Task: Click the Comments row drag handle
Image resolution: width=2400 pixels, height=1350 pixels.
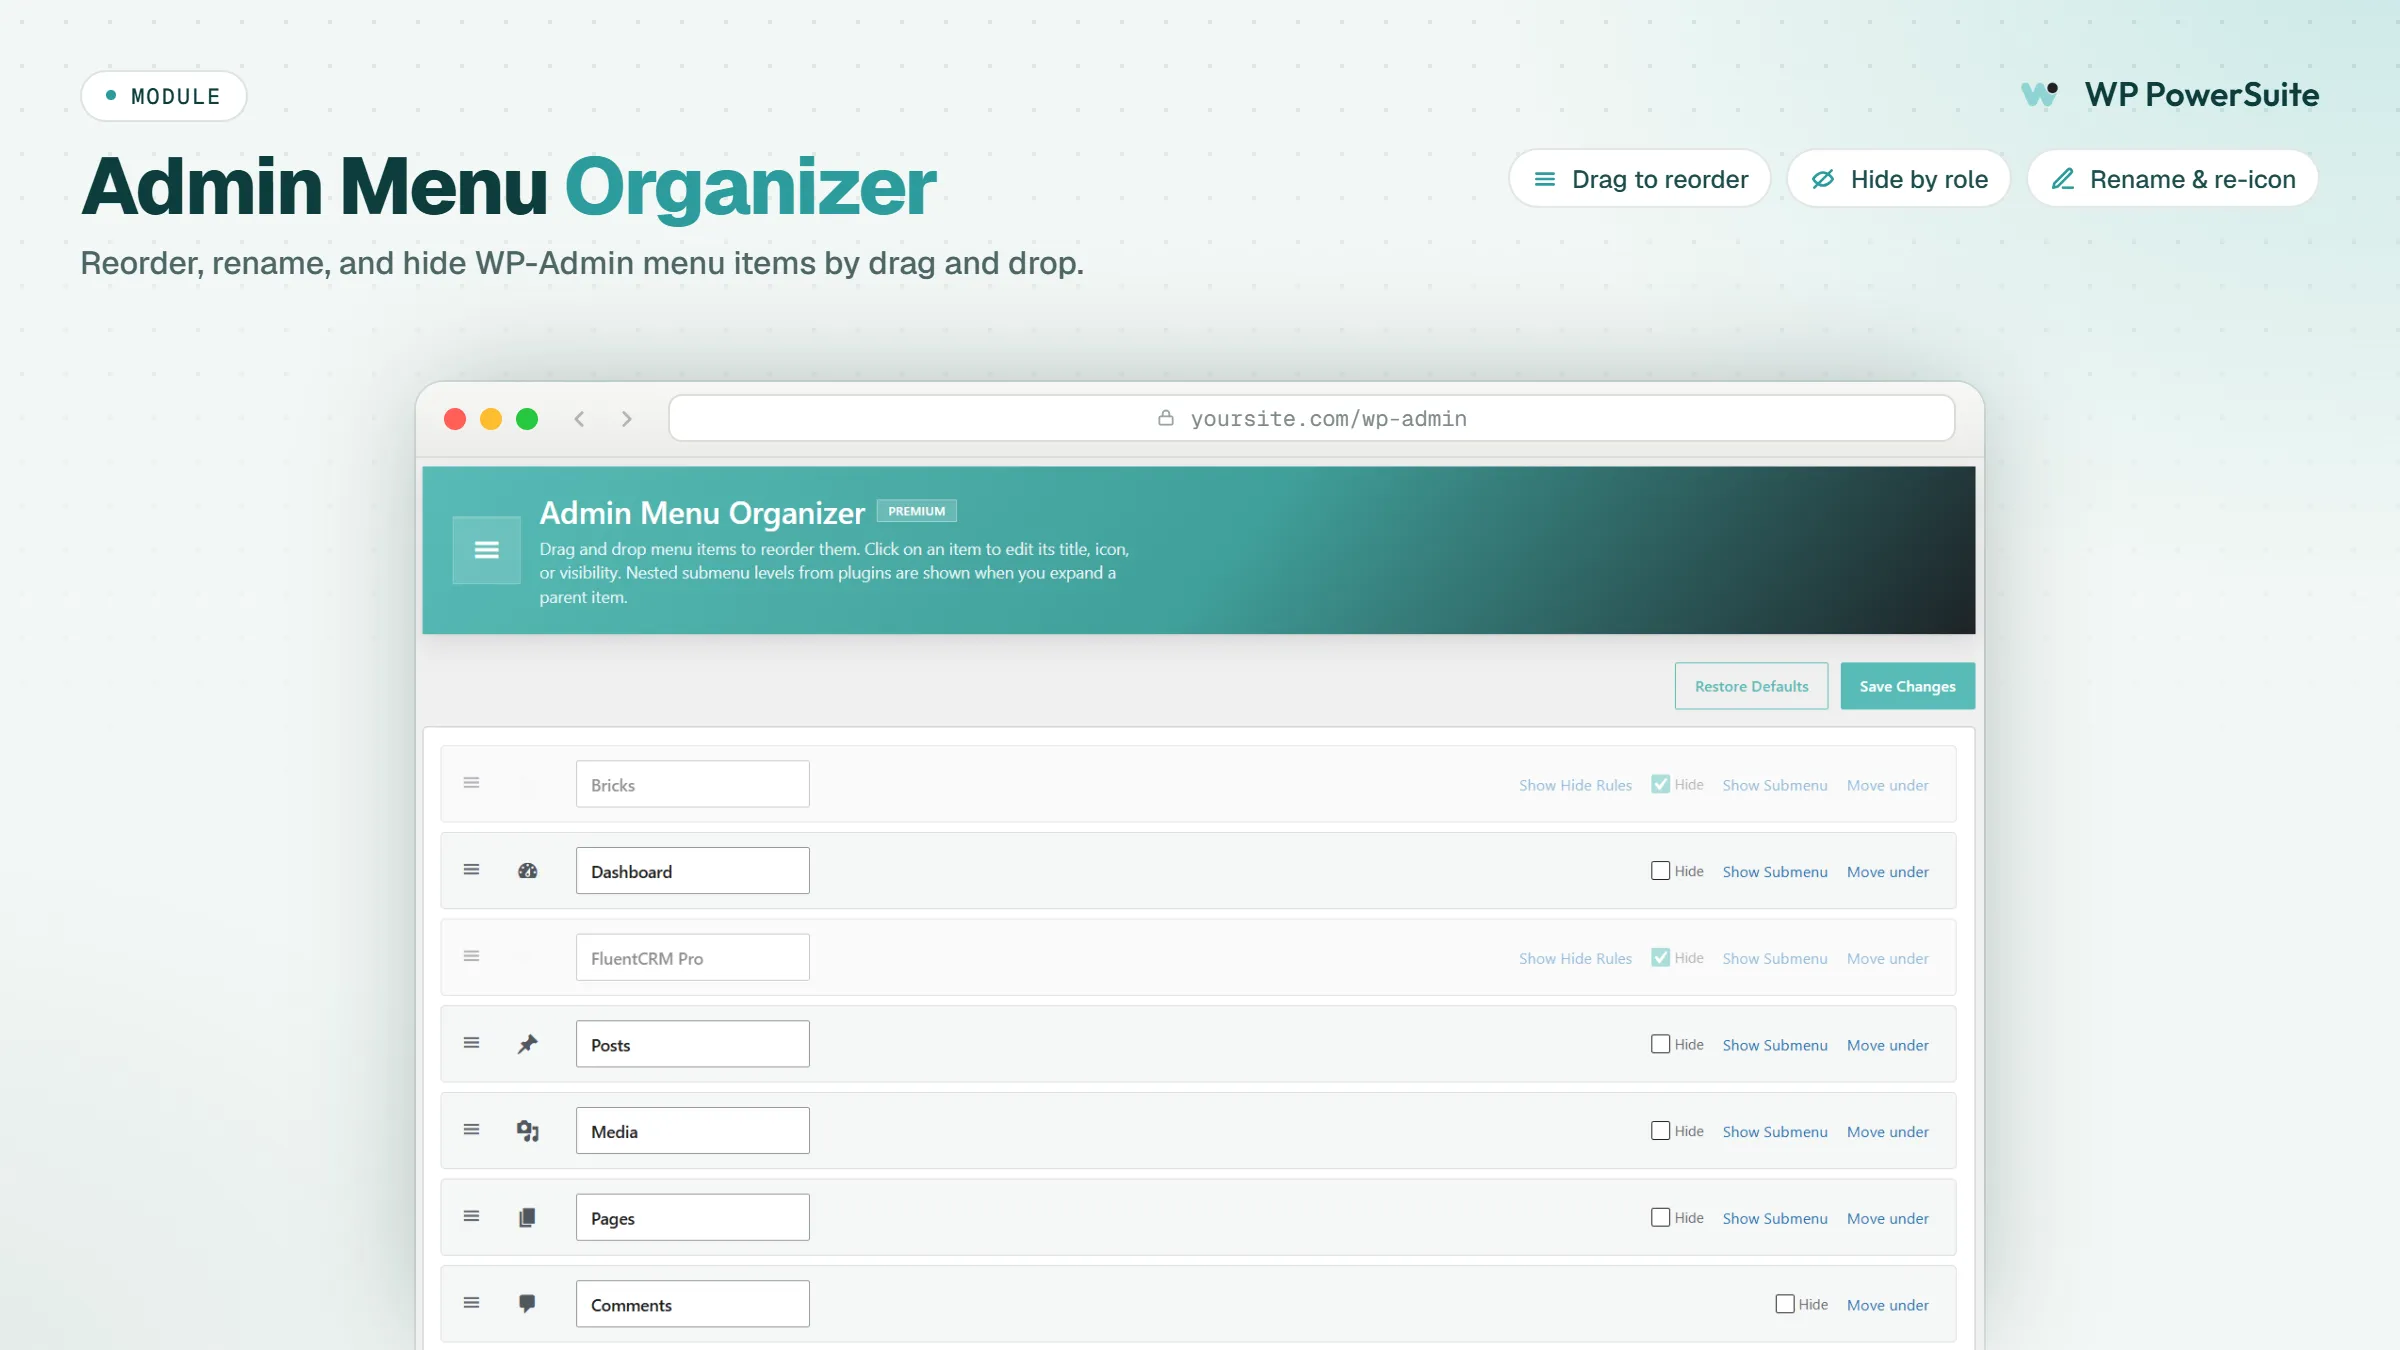Action: [x=471, y=1303]
